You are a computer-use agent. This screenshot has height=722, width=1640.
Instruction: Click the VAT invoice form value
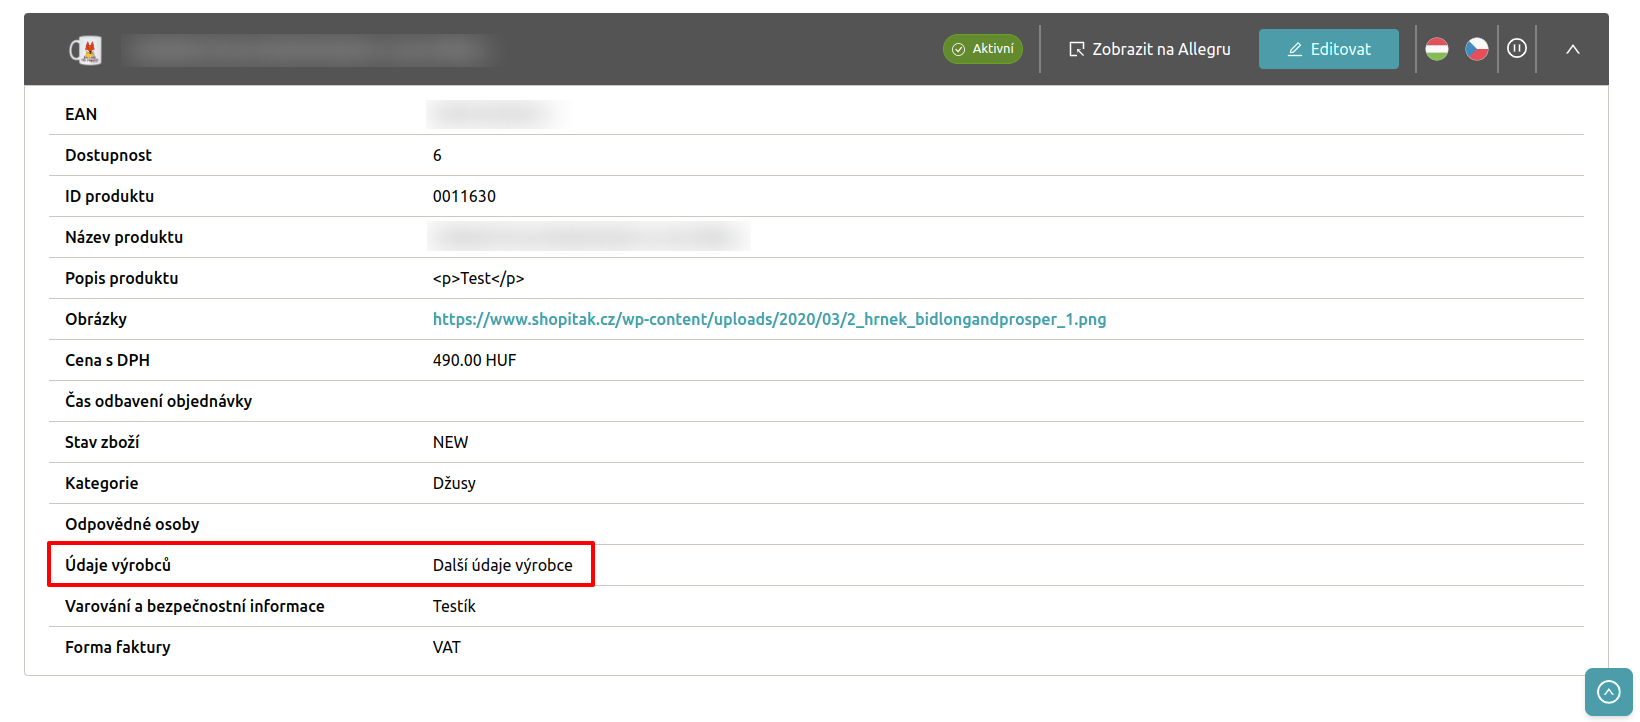coord(446,647)
